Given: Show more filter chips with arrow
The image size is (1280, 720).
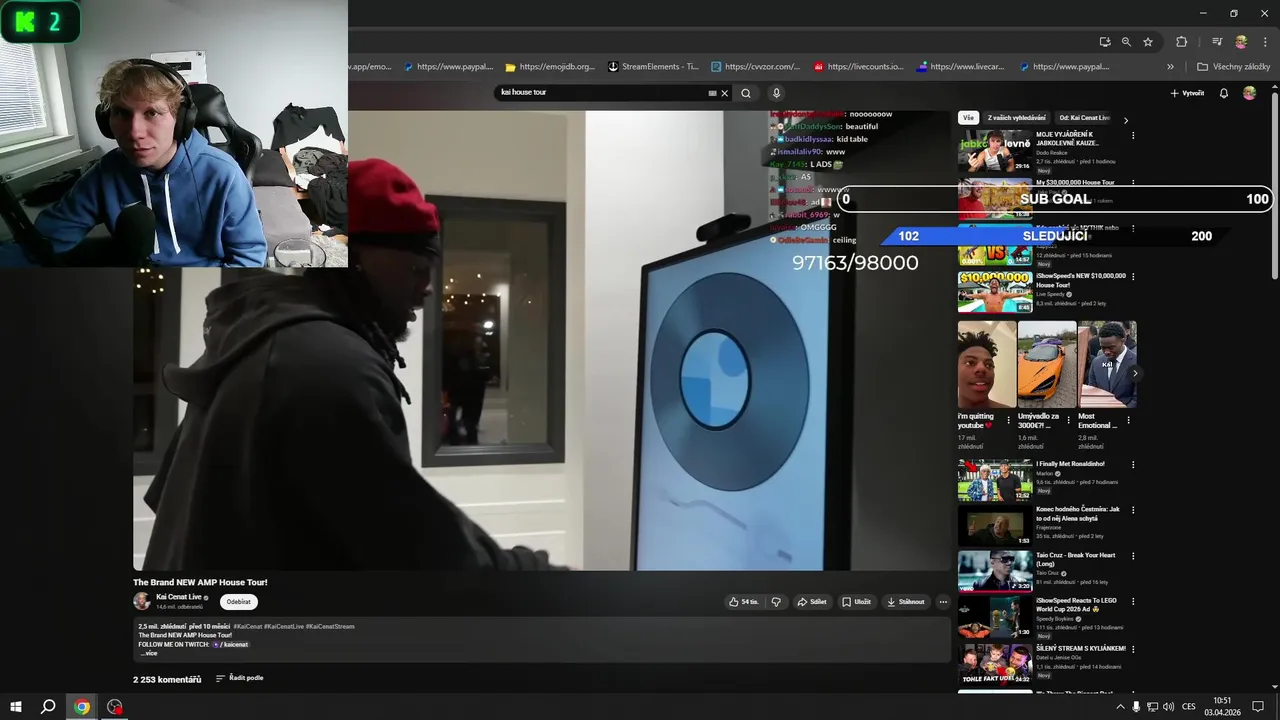Looking at the screenshot, I should 1126,119.
